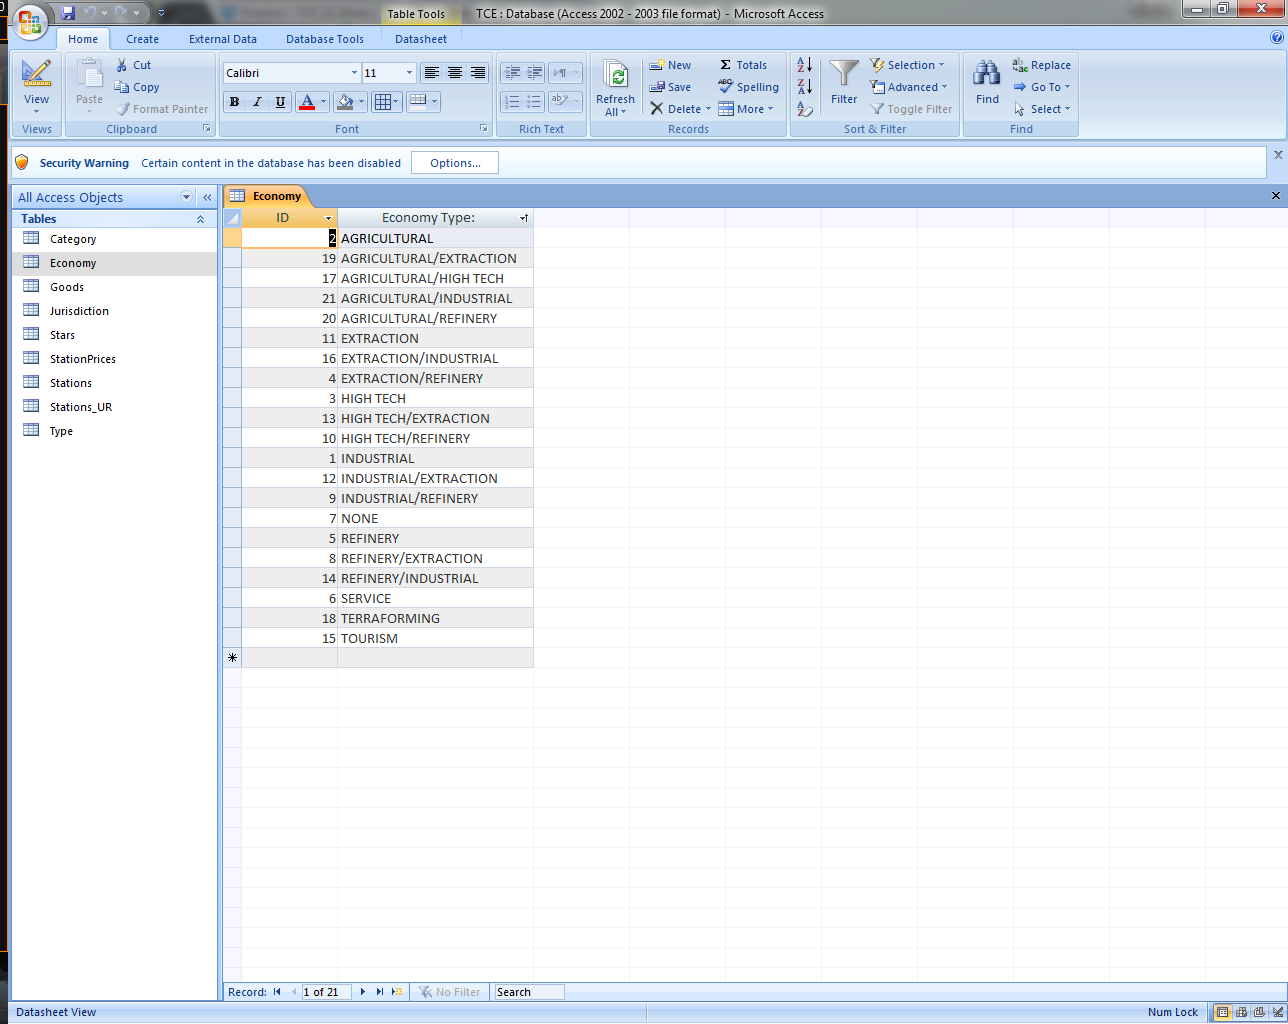Click security warning Options button
Screen dimensions: 1288x1024
point(455,163)
